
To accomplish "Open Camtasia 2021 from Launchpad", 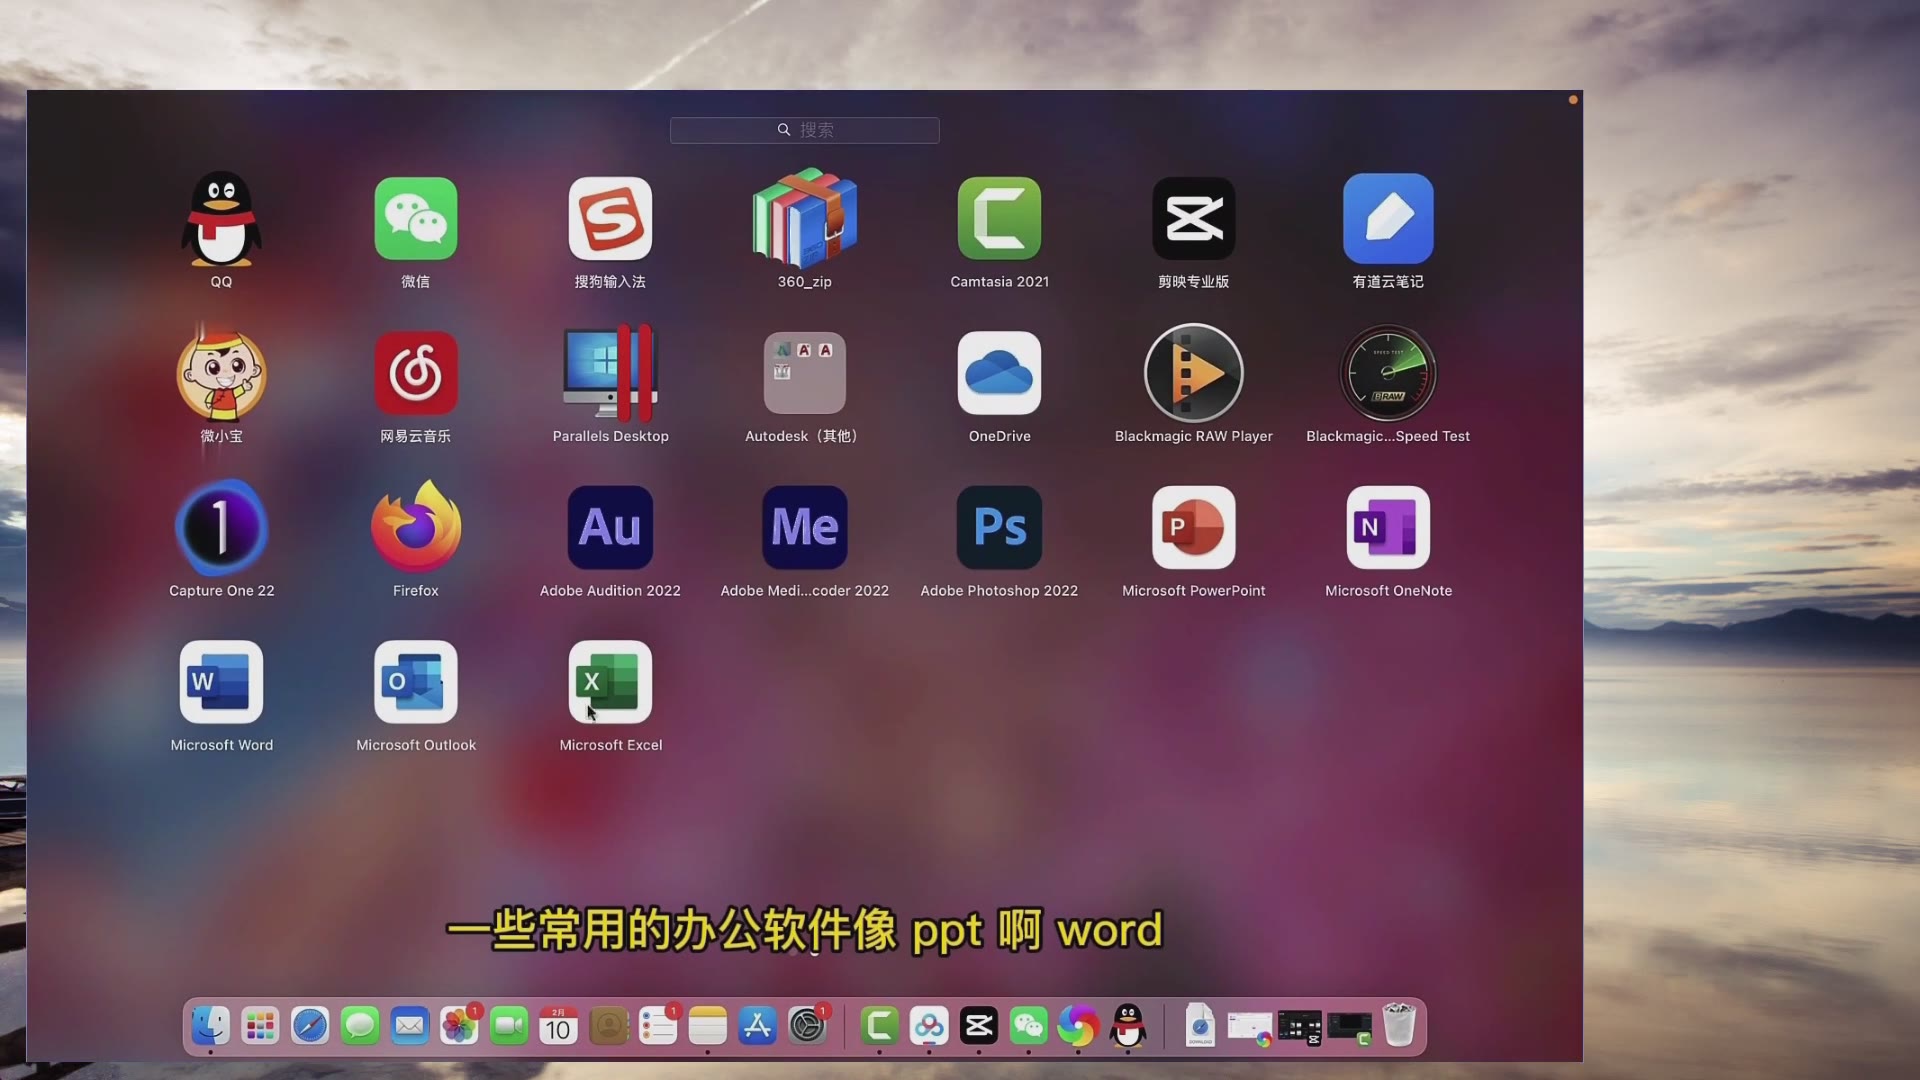I will pyautogui.click(x=999, y=219).
